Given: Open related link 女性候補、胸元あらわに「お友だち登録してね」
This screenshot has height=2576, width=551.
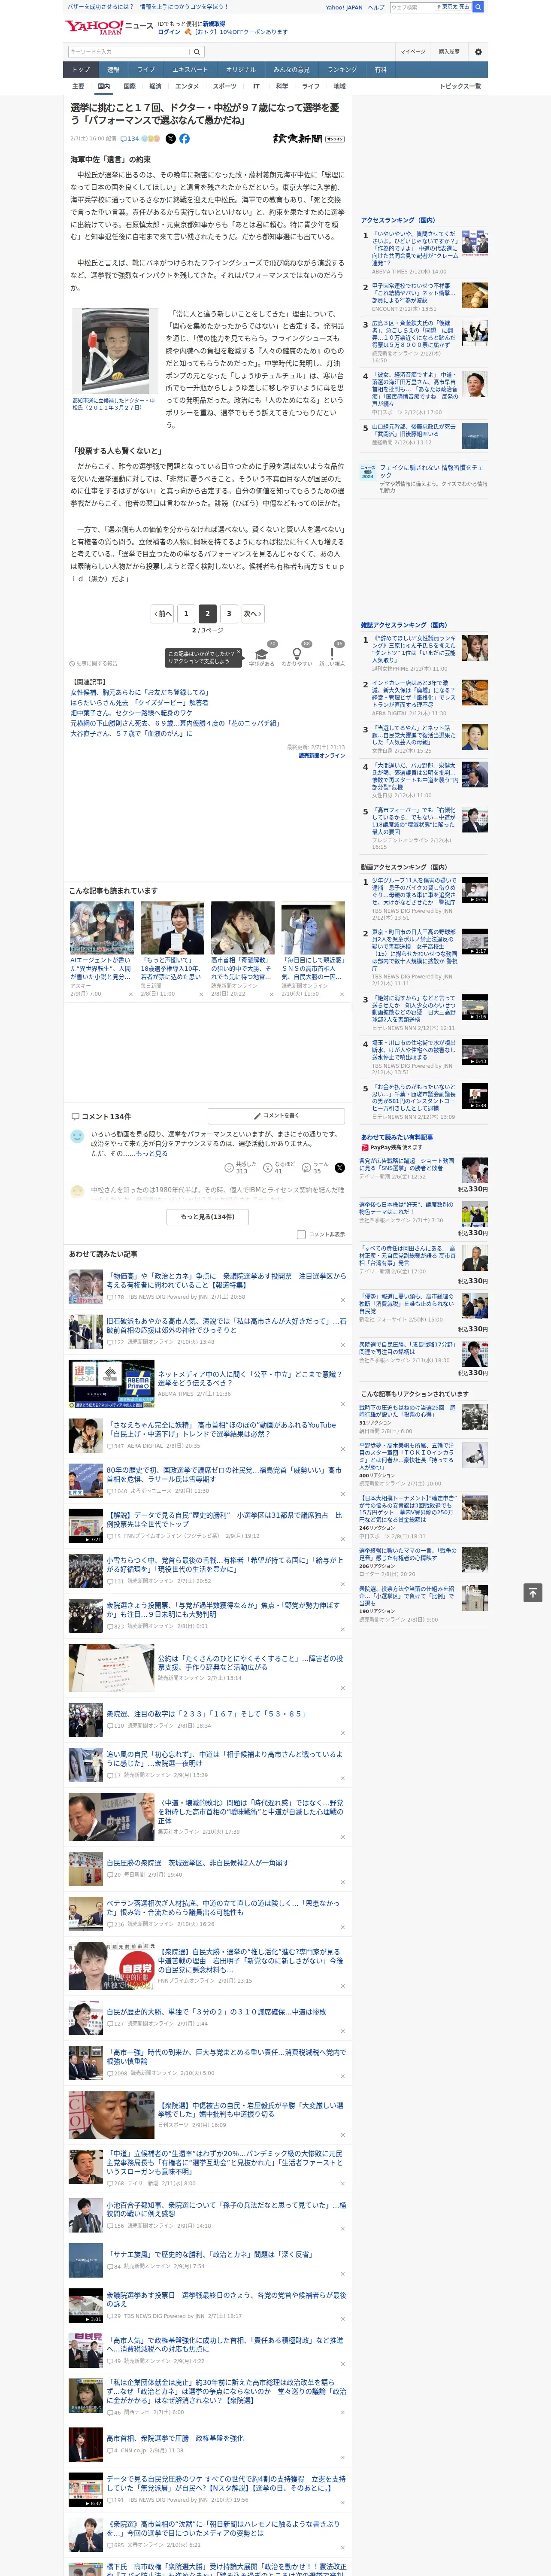Looking at the screenshot, I should tap(139, 692).
